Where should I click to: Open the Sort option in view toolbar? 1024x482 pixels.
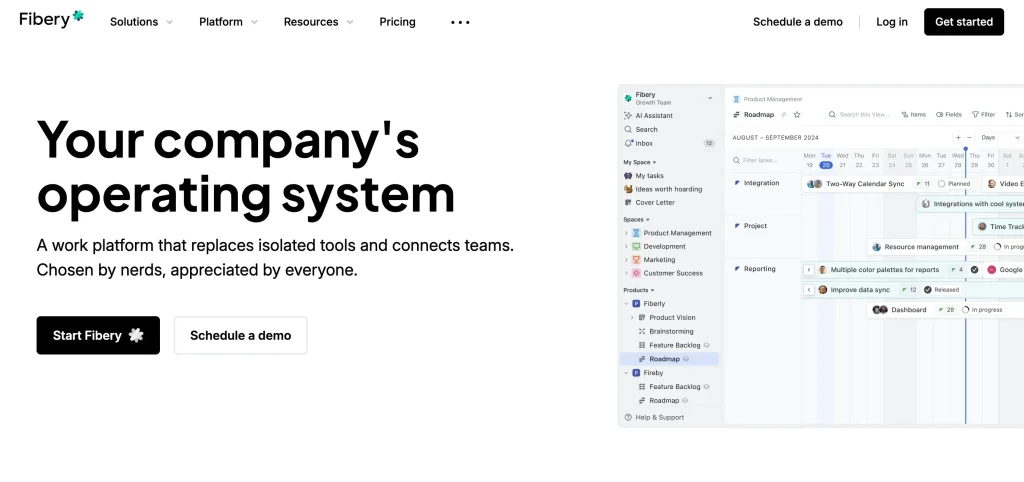pyautogui.click(x=1014, y=114)
